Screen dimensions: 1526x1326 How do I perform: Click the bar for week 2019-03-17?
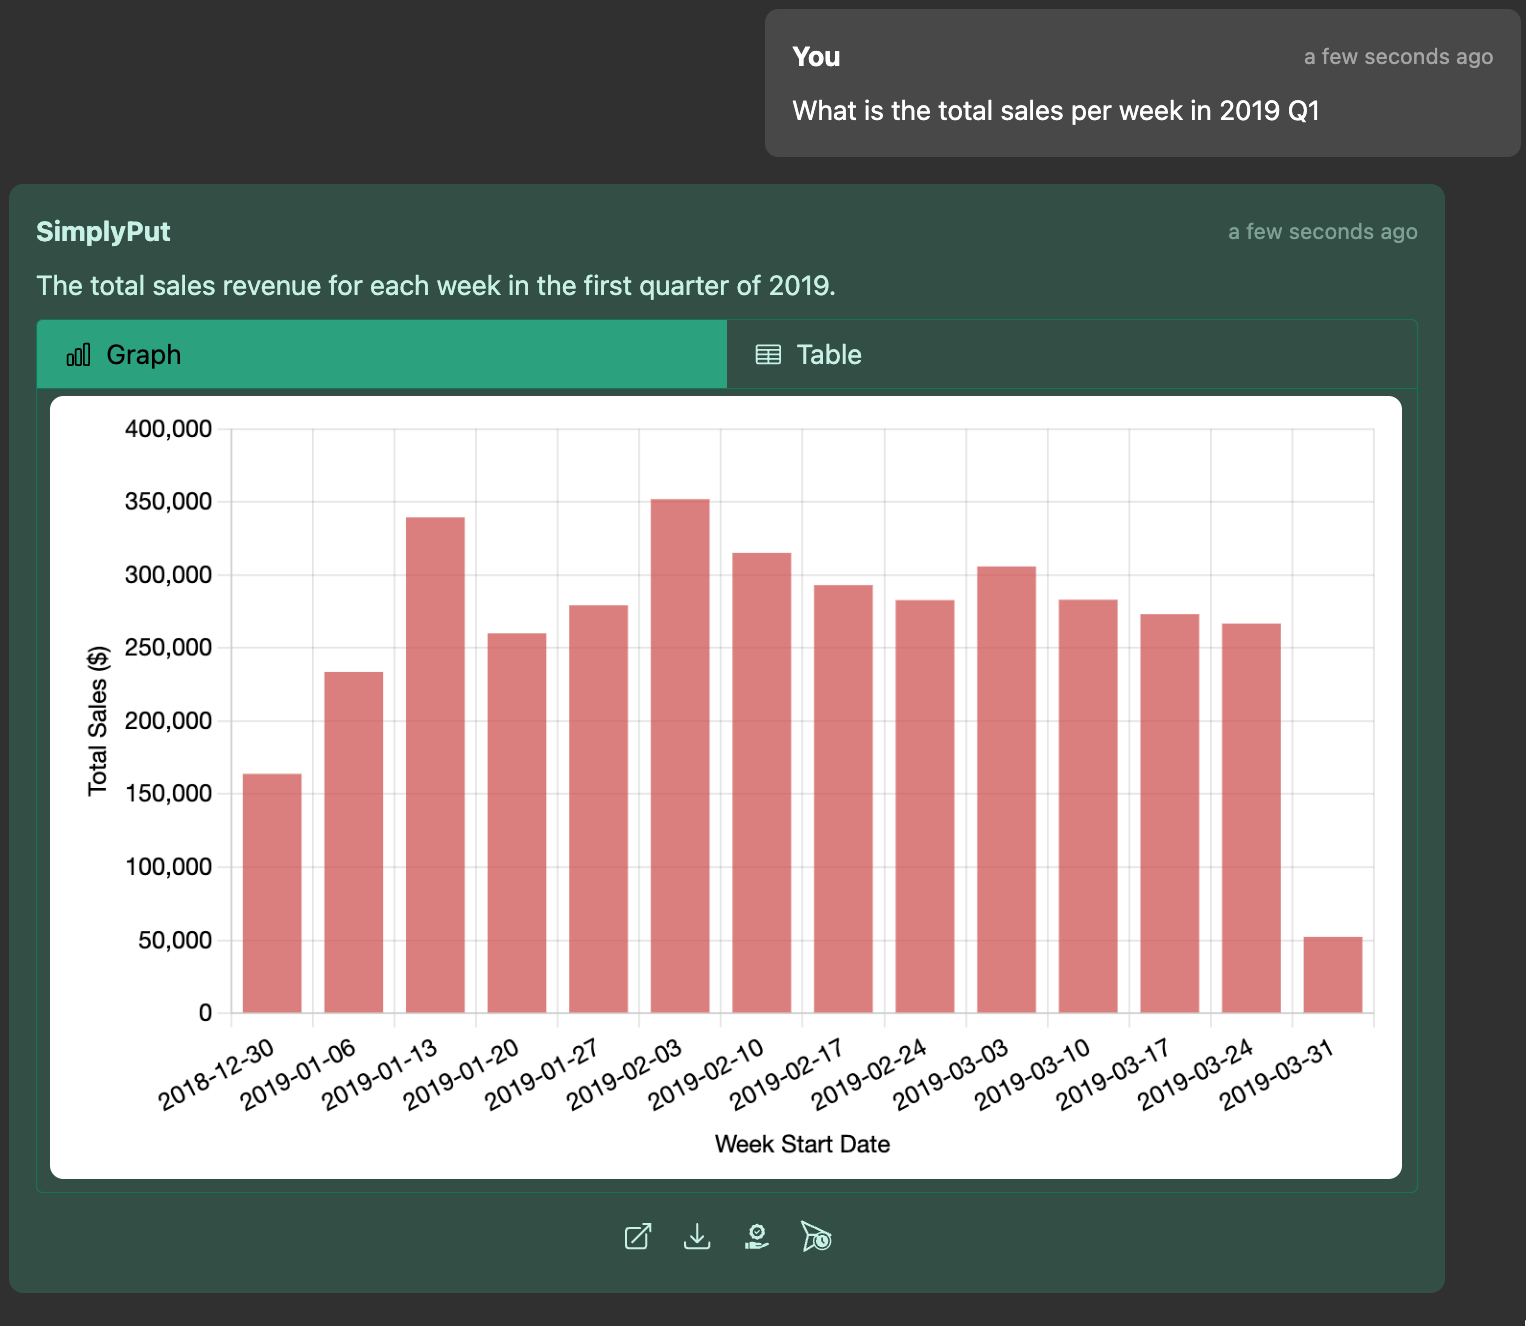click(1170, 813)
